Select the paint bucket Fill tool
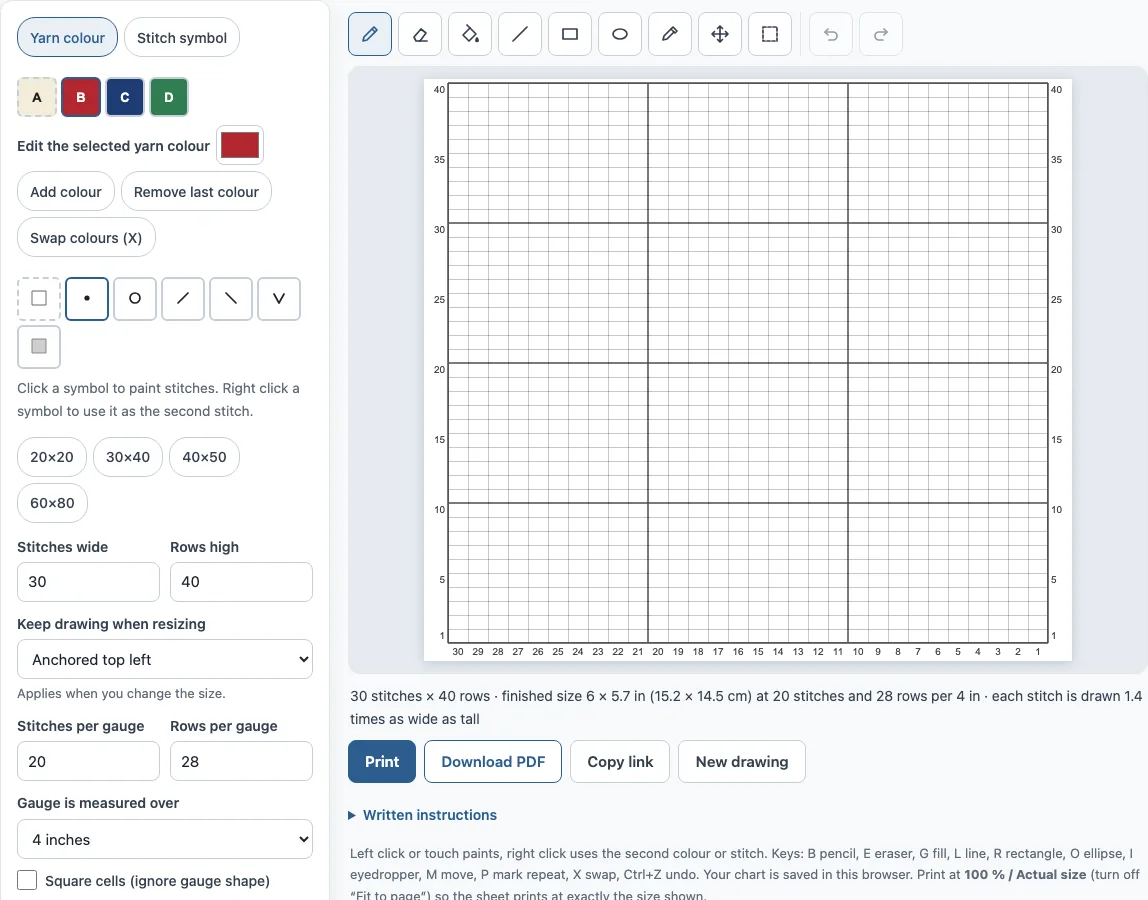This screenshot has width=1148, height=900. tap(470, 34)
